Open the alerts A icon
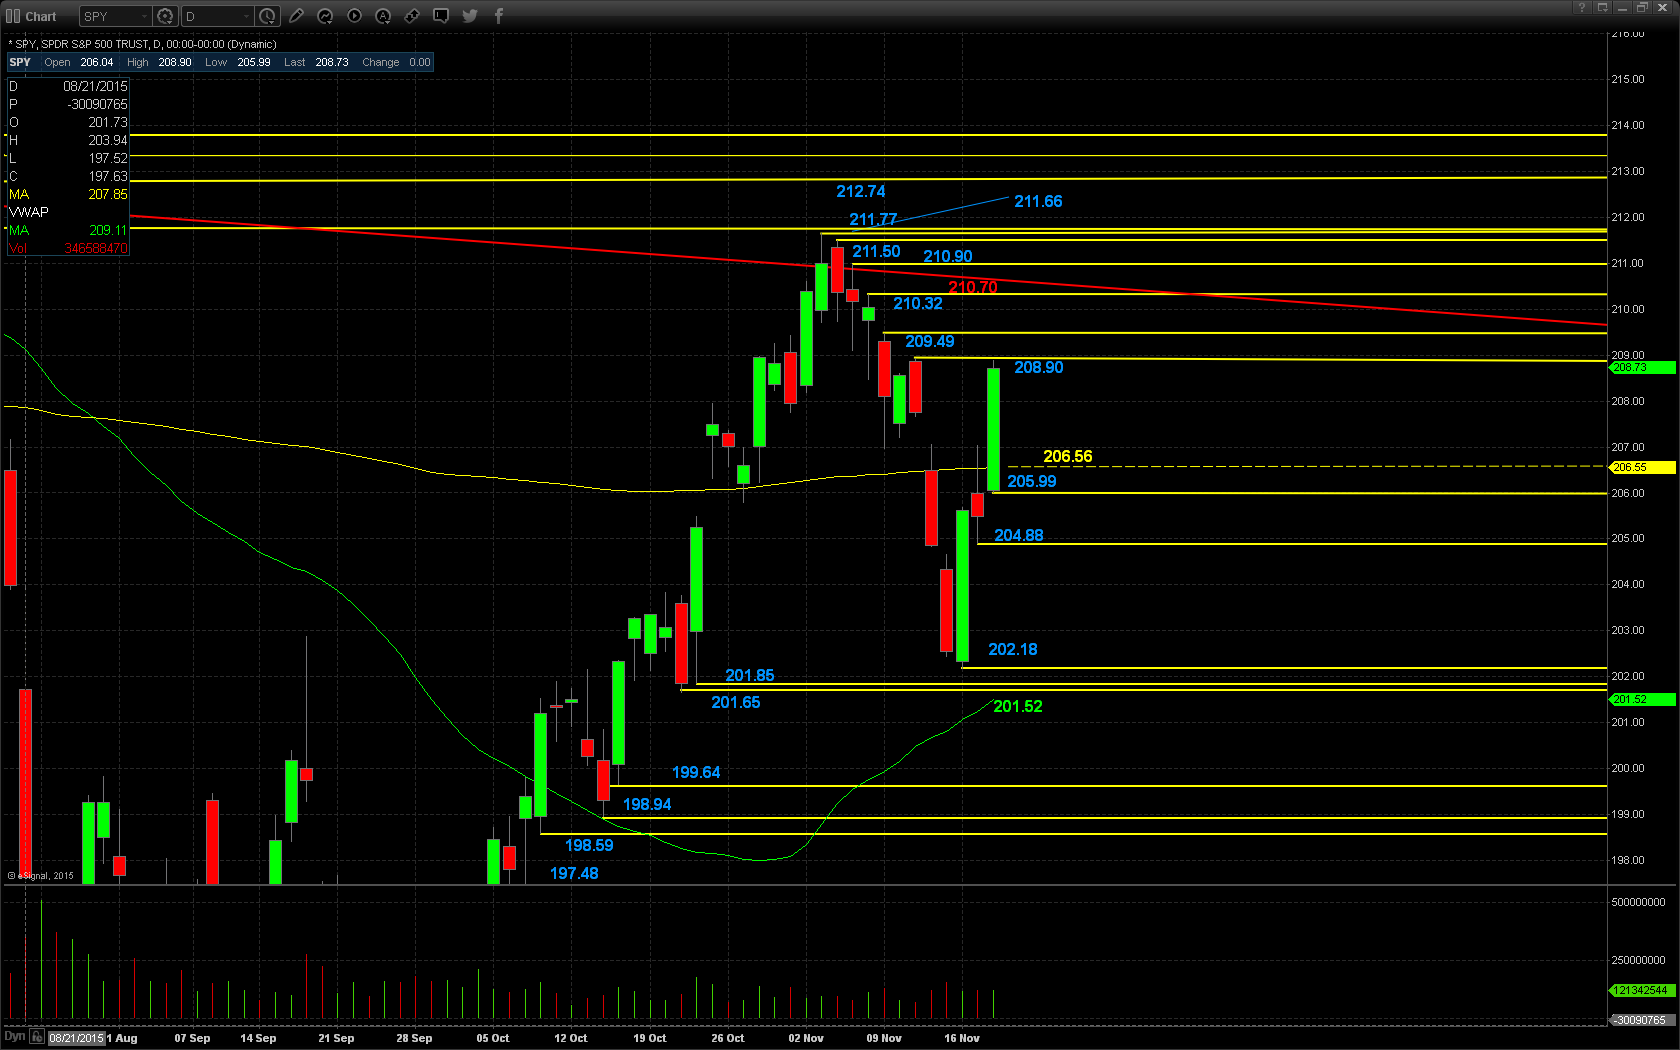The height and width of the screenshot is (1050, 1680). click(x=383, y=16)
